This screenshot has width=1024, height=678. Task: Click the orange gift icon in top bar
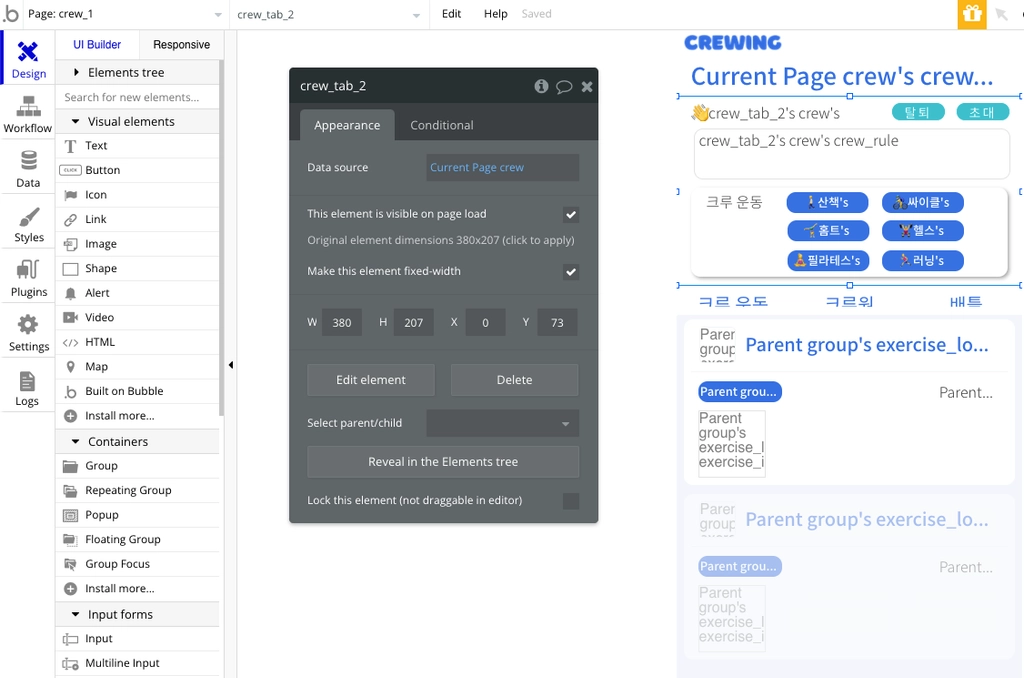point(972,14)
